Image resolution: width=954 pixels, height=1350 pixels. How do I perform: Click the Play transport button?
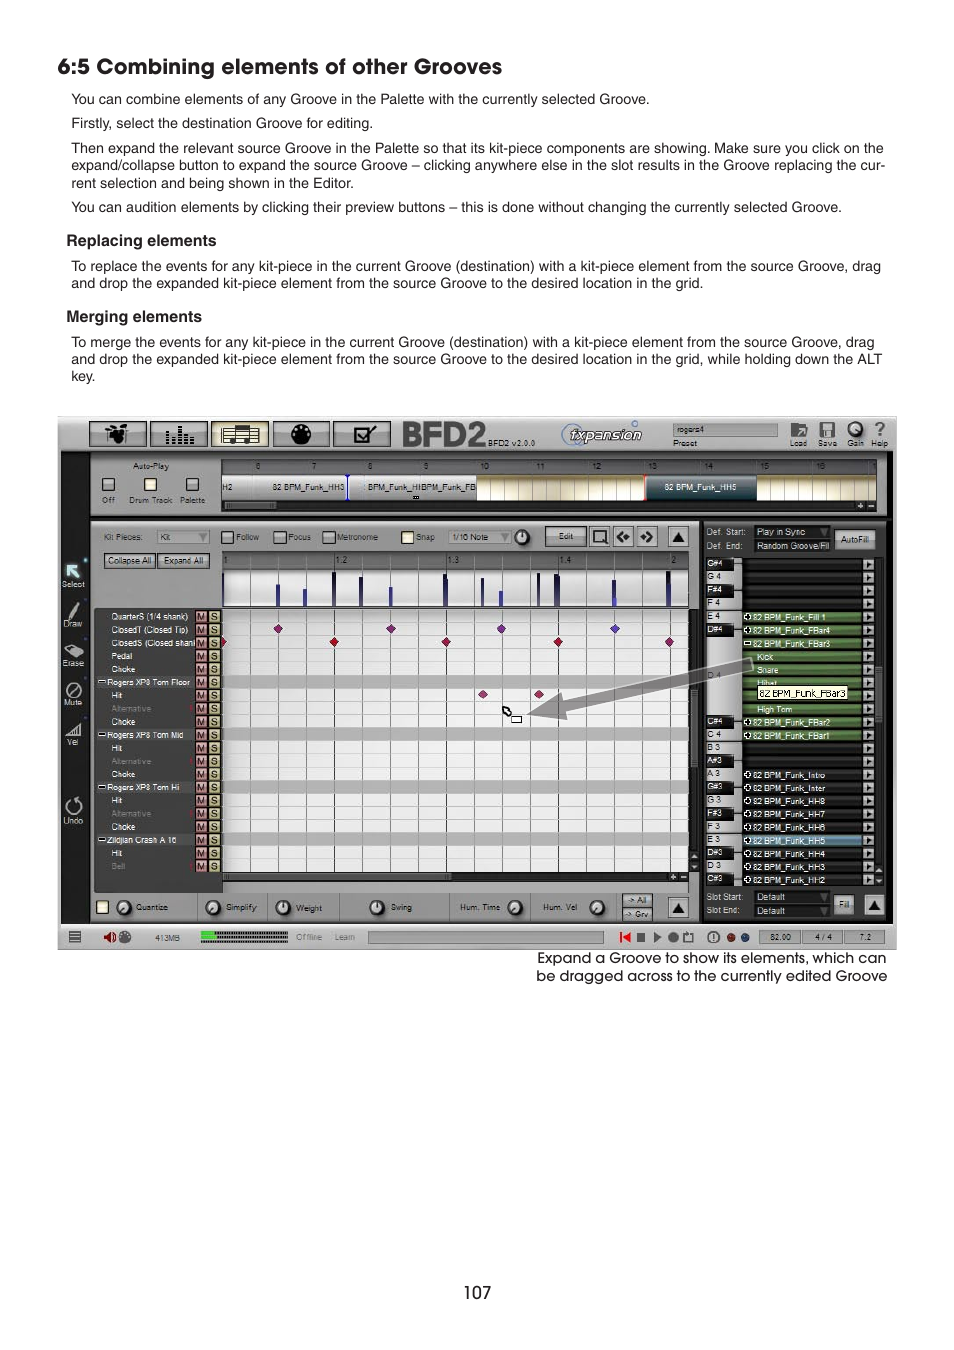pos(657,937)
